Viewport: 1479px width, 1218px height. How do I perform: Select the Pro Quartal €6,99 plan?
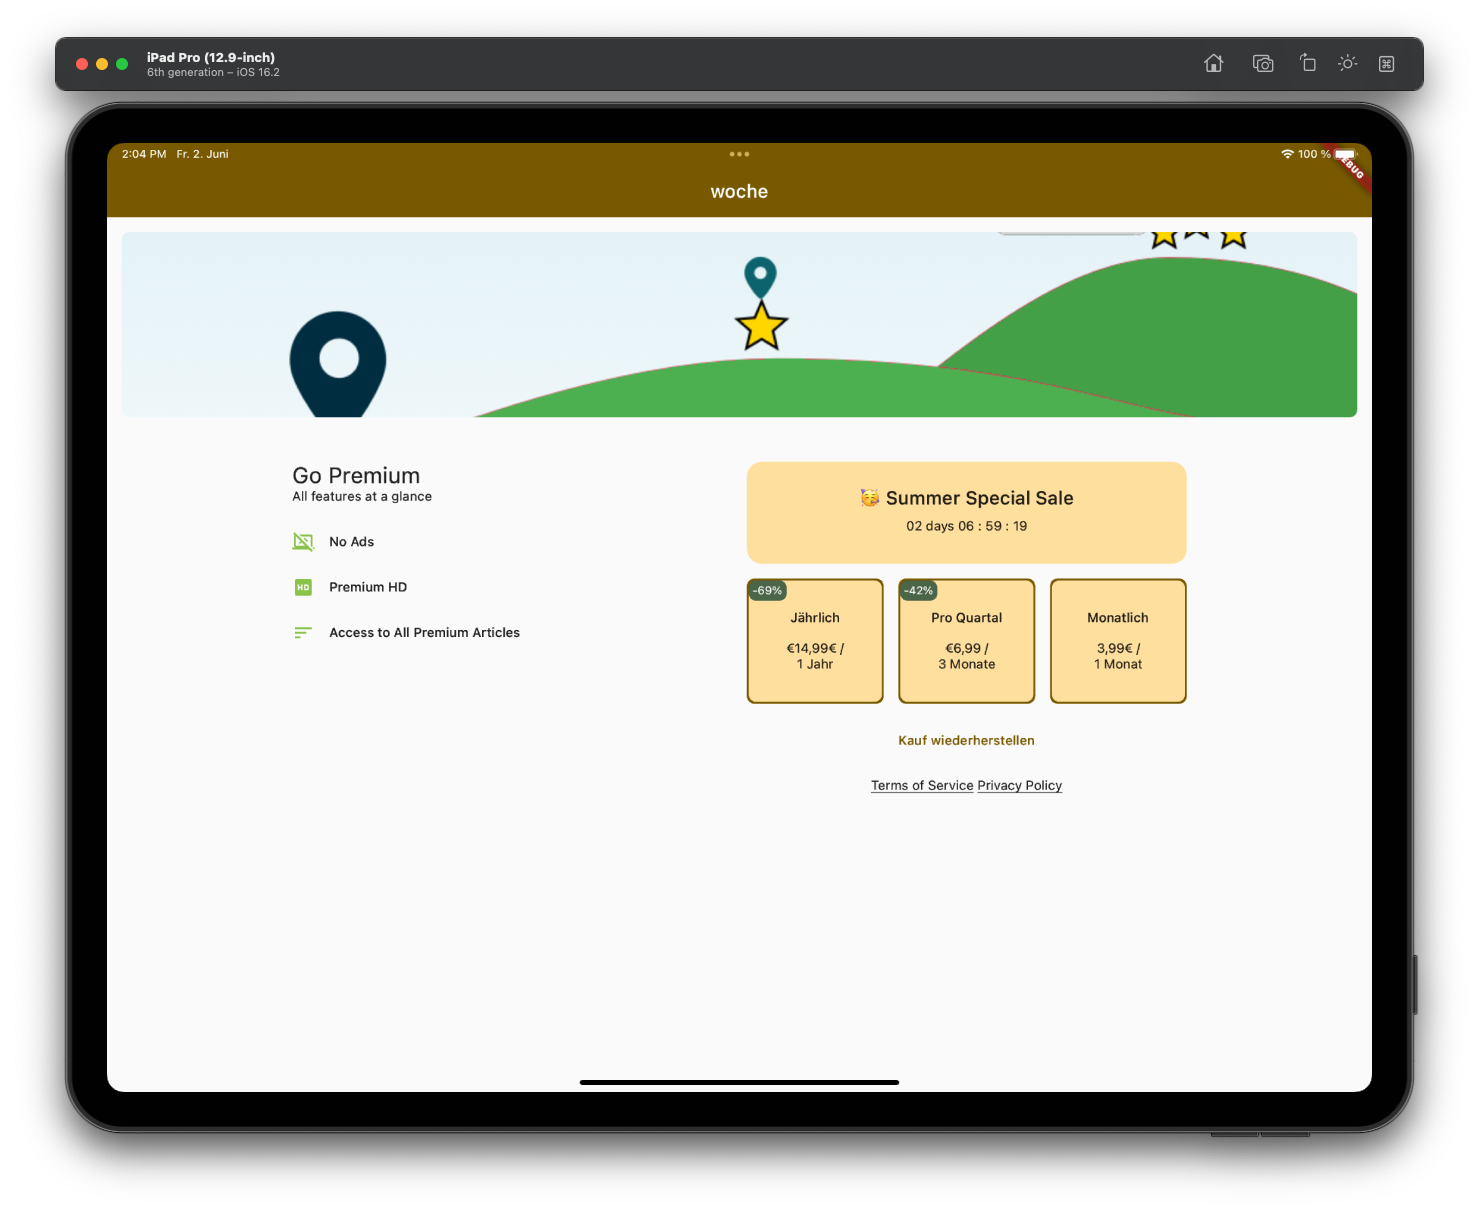pyautogui.click(x=966, y=641)
